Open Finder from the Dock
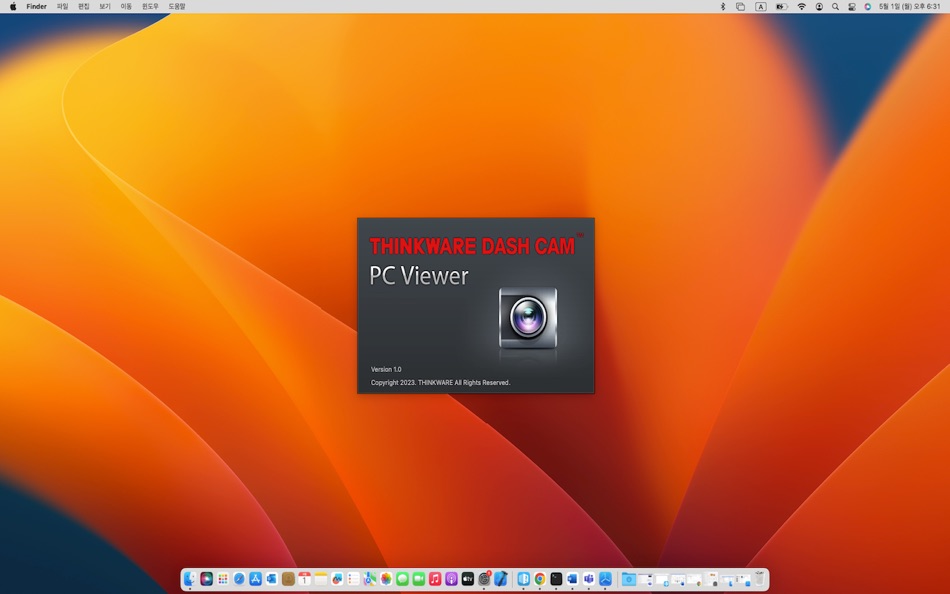Viewport: 950px width, 594px height. coord(190,579)
